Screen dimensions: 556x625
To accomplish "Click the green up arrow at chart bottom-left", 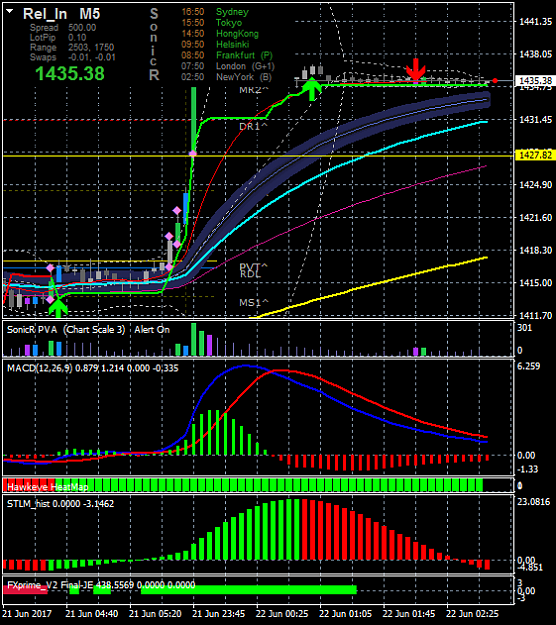I will click(58, 308).
